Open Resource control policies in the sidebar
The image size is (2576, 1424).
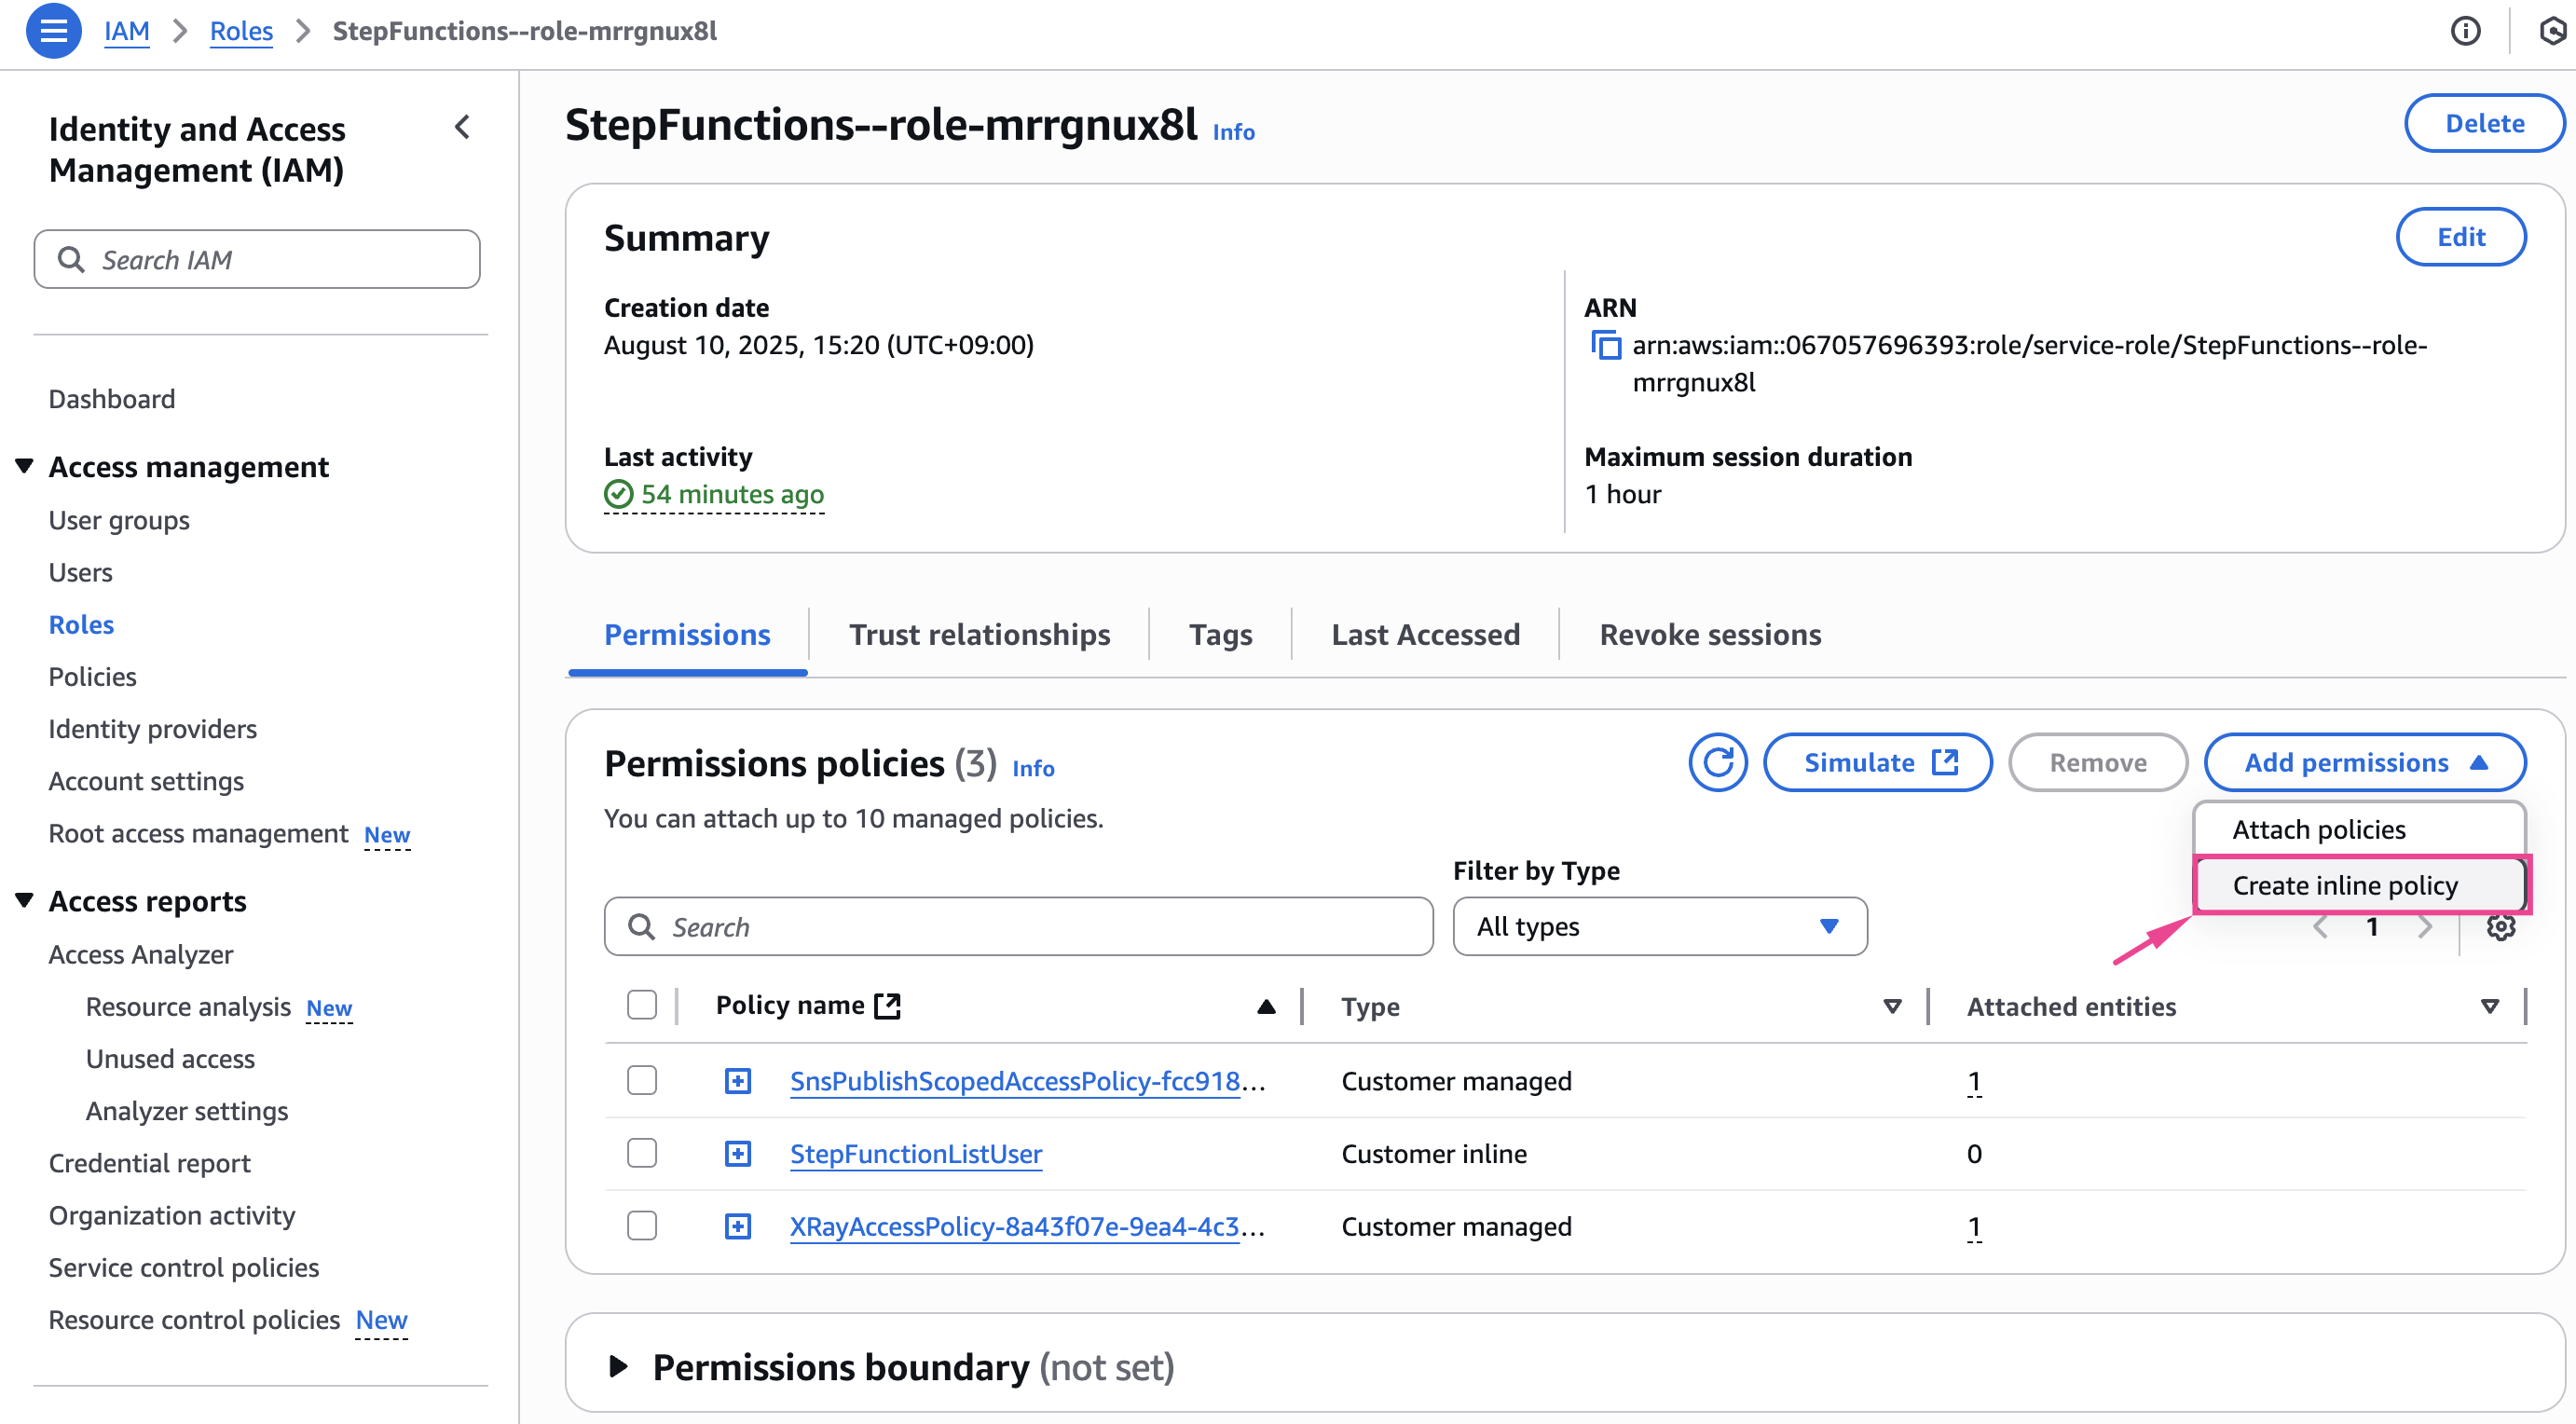pos(194,1319)
